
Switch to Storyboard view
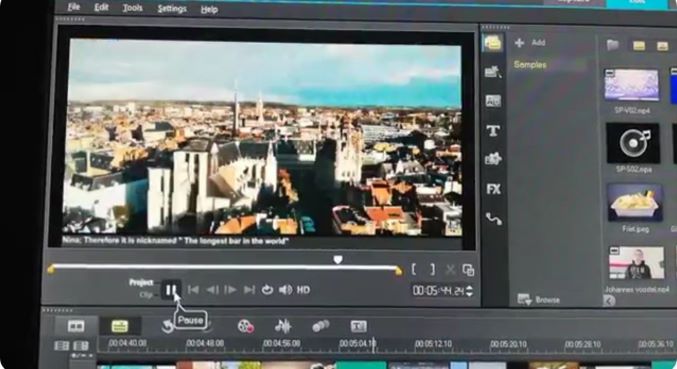coord(76,326)
